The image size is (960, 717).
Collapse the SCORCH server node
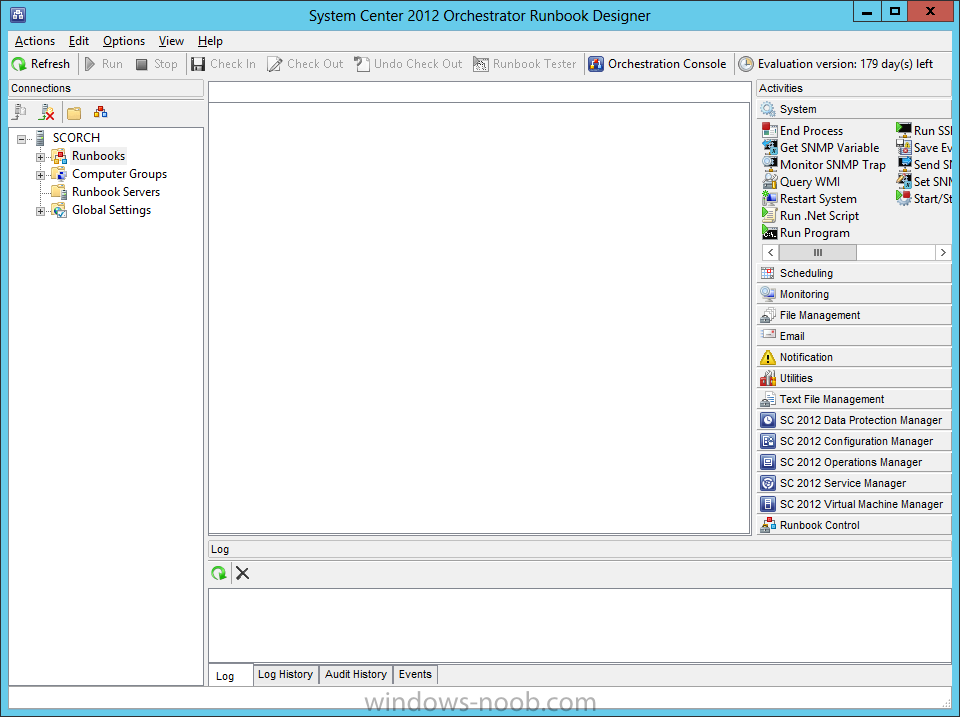21,139
